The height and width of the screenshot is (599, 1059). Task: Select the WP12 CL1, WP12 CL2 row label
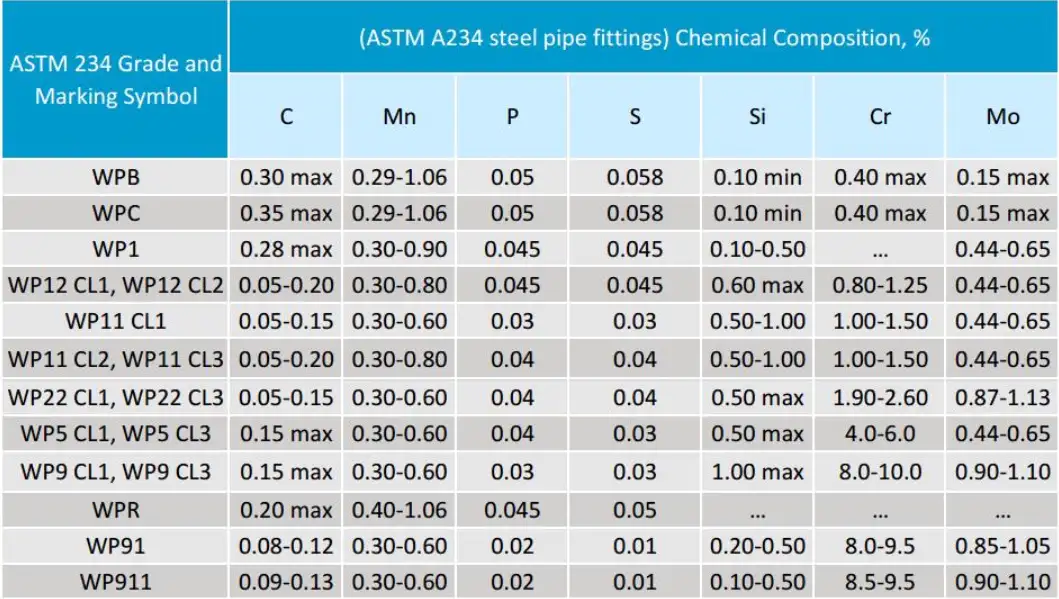pos(115,285)
